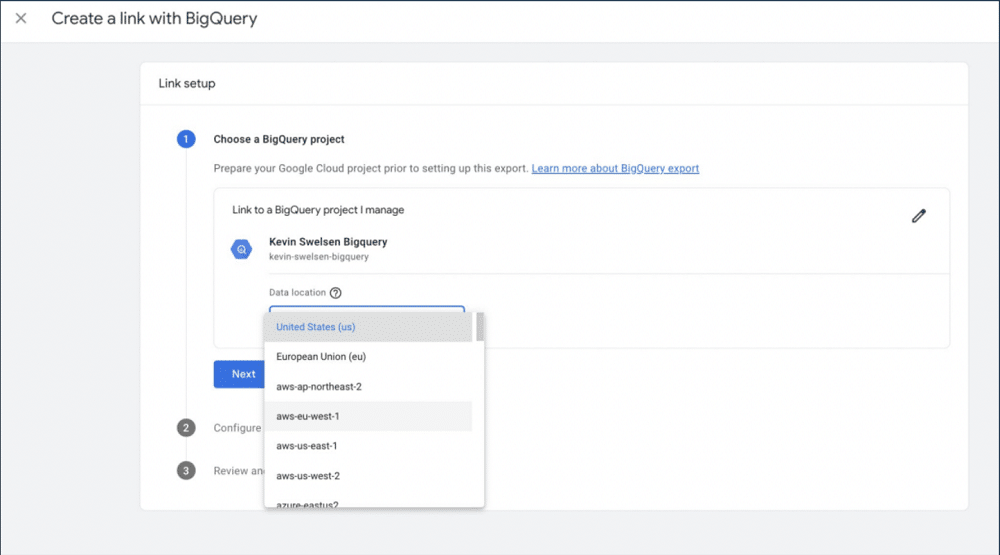Click Choose a BigQuery project heading
1000x555 pixels.
coord(279,139)
